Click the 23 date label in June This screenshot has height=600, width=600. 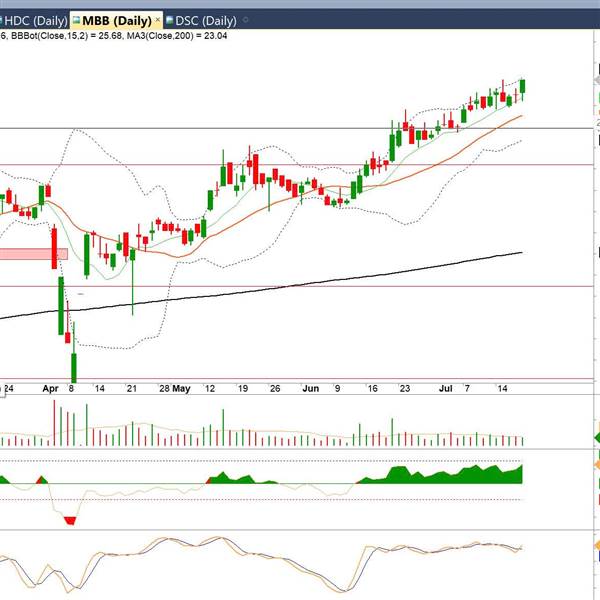[404, 389]
